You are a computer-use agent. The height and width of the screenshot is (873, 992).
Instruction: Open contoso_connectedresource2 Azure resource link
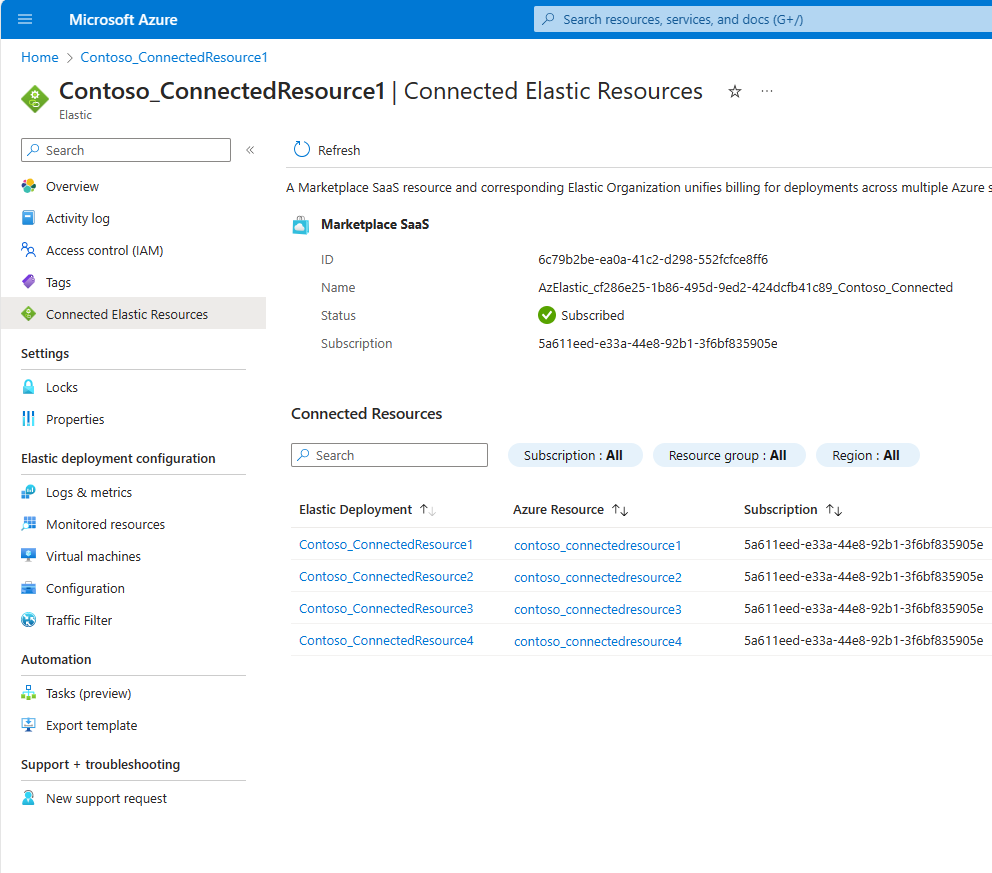(598, 578)
